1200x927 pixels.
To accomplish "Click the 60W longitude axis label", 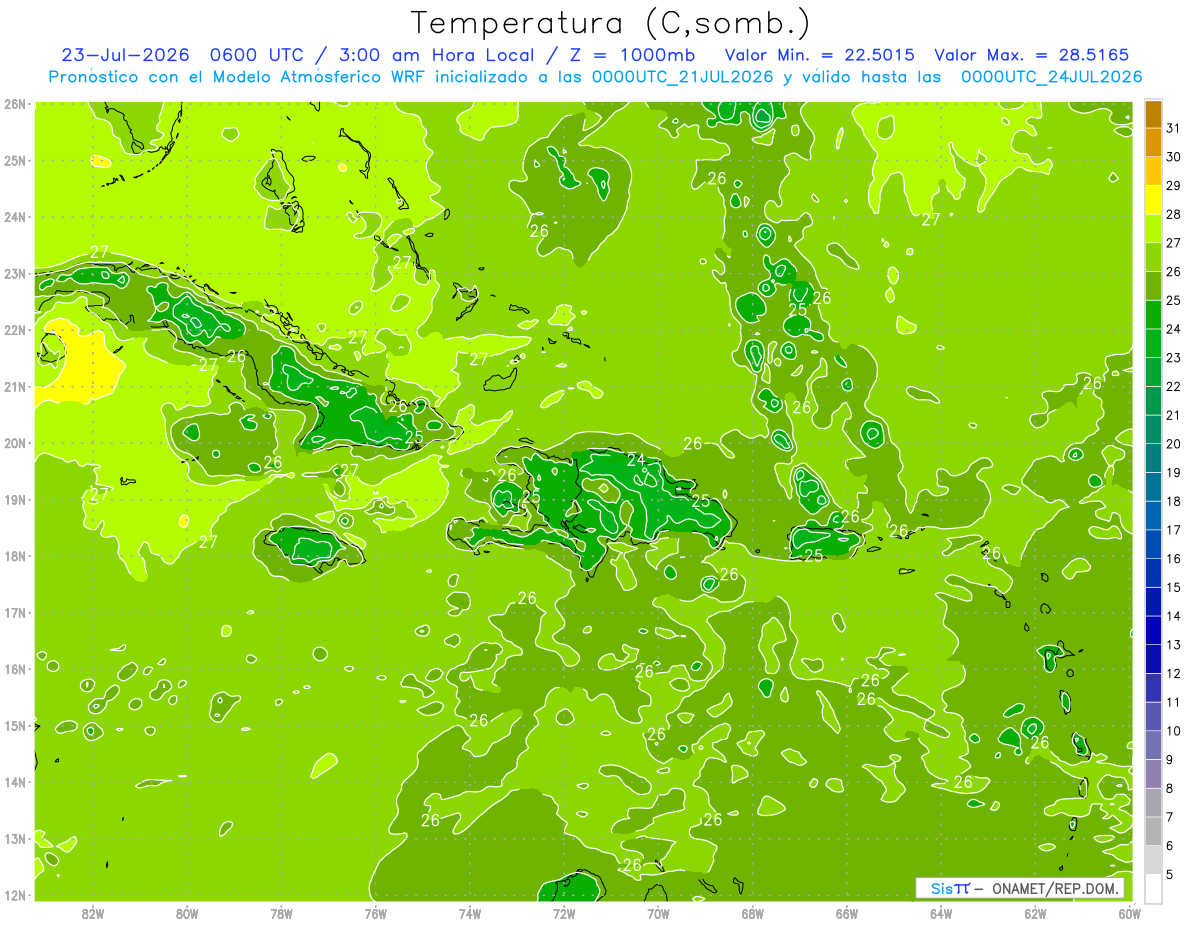I will pos(1129,912).
